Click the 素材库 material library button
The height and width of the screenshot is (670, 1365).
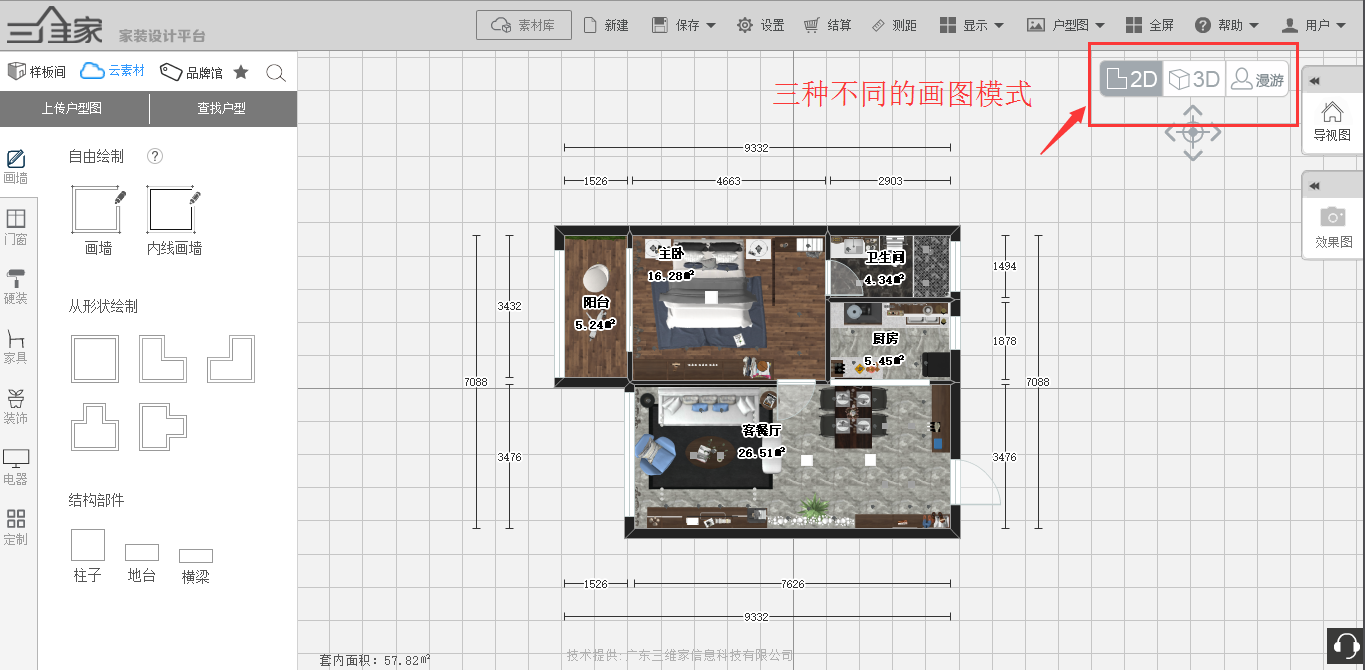coord(524,25)
